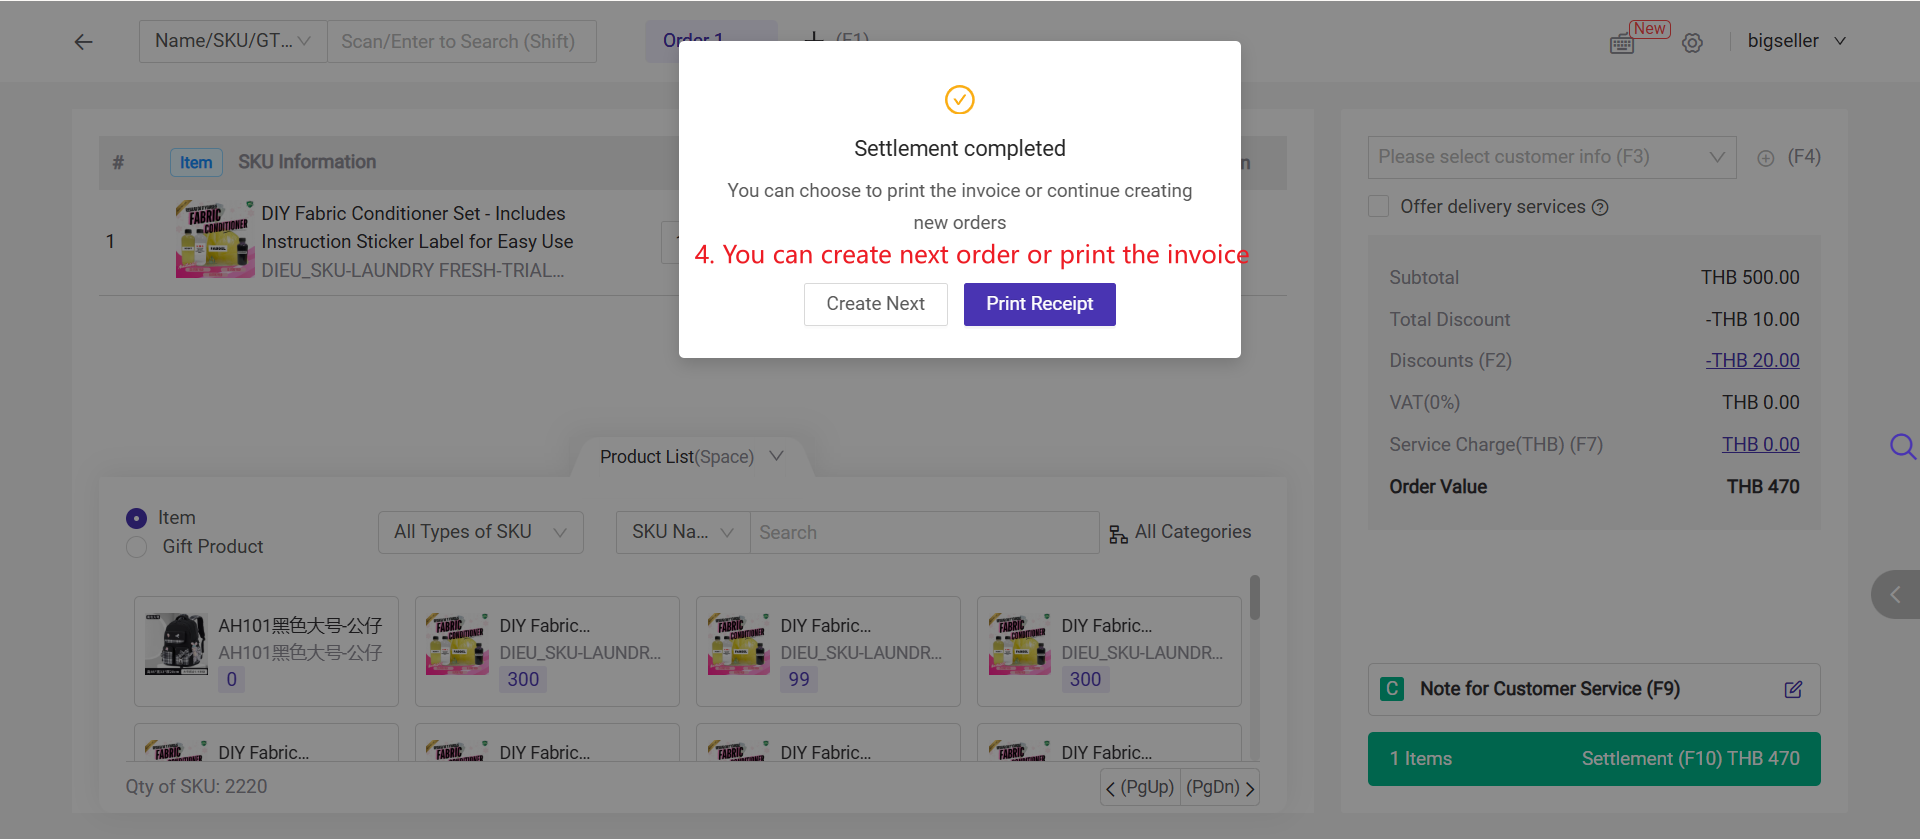Expand the side panel collapse arrow
Viewport: 1920px width, 839px height.
click(1895, 595)
